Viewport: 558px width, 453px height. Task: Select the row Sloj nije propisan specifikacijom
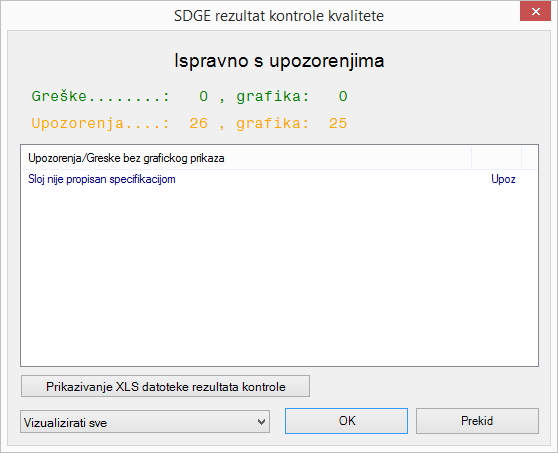(279, 179)
